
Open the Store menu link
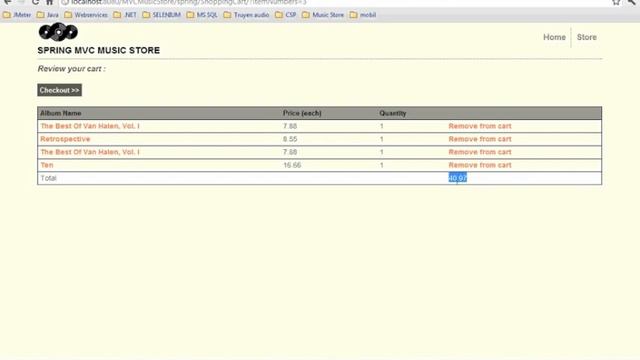point(587,37)
